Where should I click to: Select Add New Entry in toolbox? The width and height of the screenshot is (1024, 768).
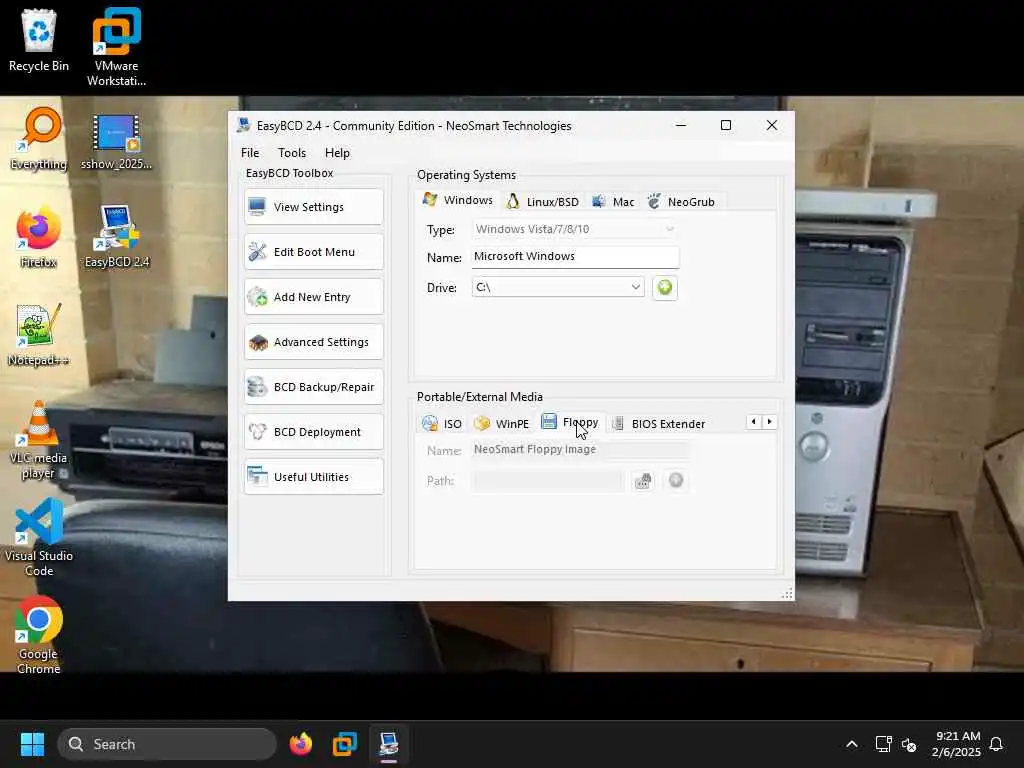(313, 297)
